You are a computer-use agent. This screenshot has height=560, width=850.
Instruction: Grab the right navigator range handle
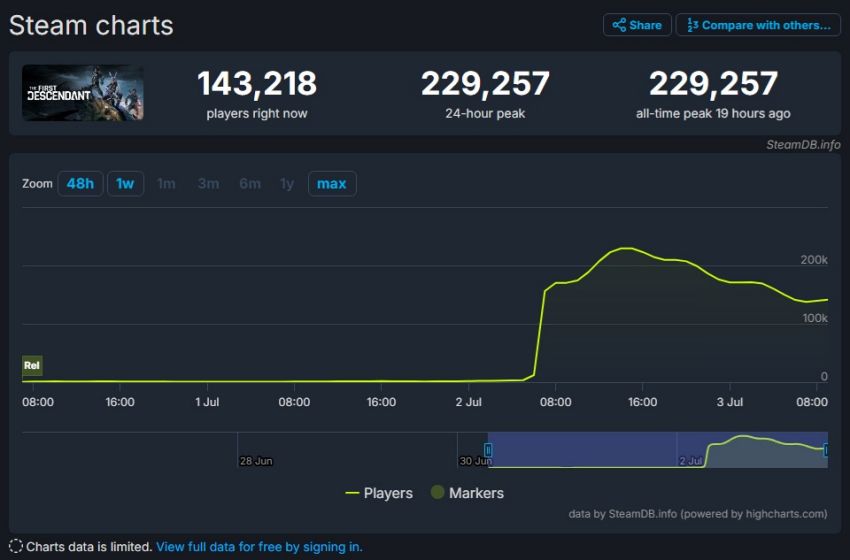click(826, 450)
